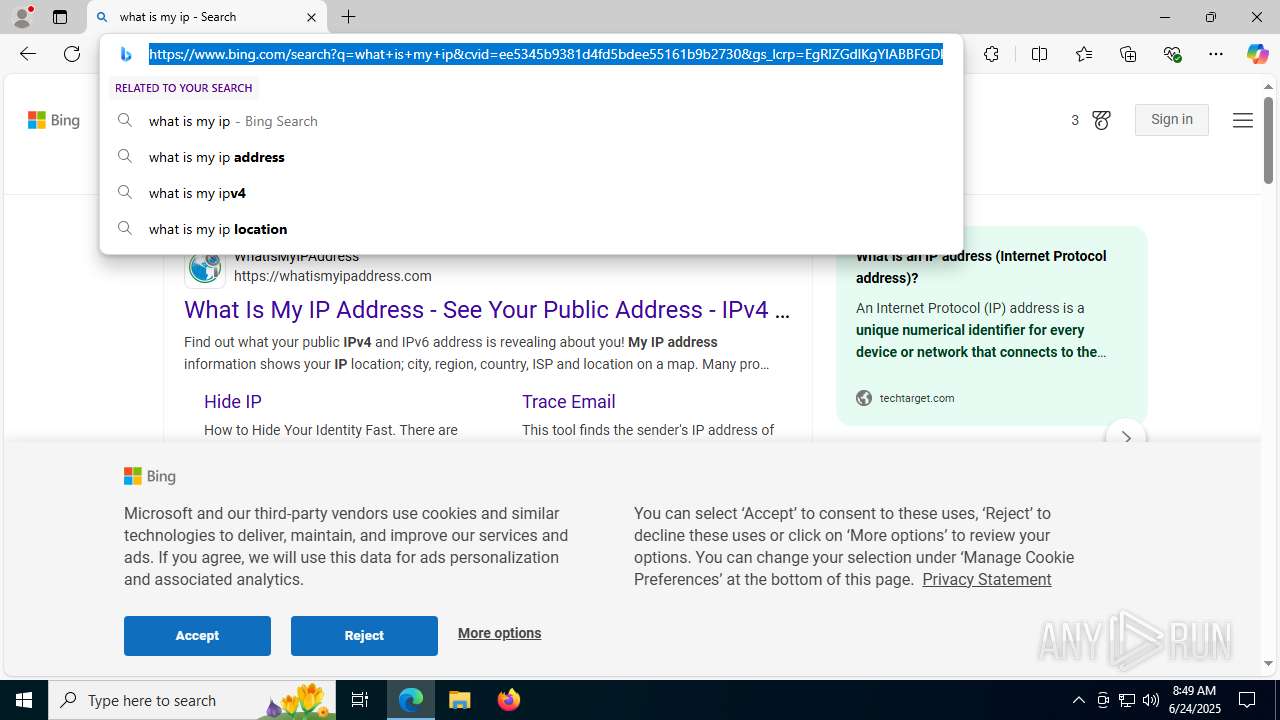
Task: Open More options for cookies
Action: 499,633
